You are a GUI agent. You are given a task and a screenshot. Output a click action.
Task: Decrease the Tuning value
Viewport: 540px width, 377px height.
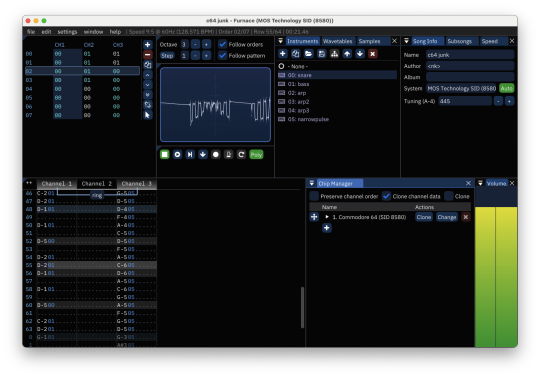(498, 101)
